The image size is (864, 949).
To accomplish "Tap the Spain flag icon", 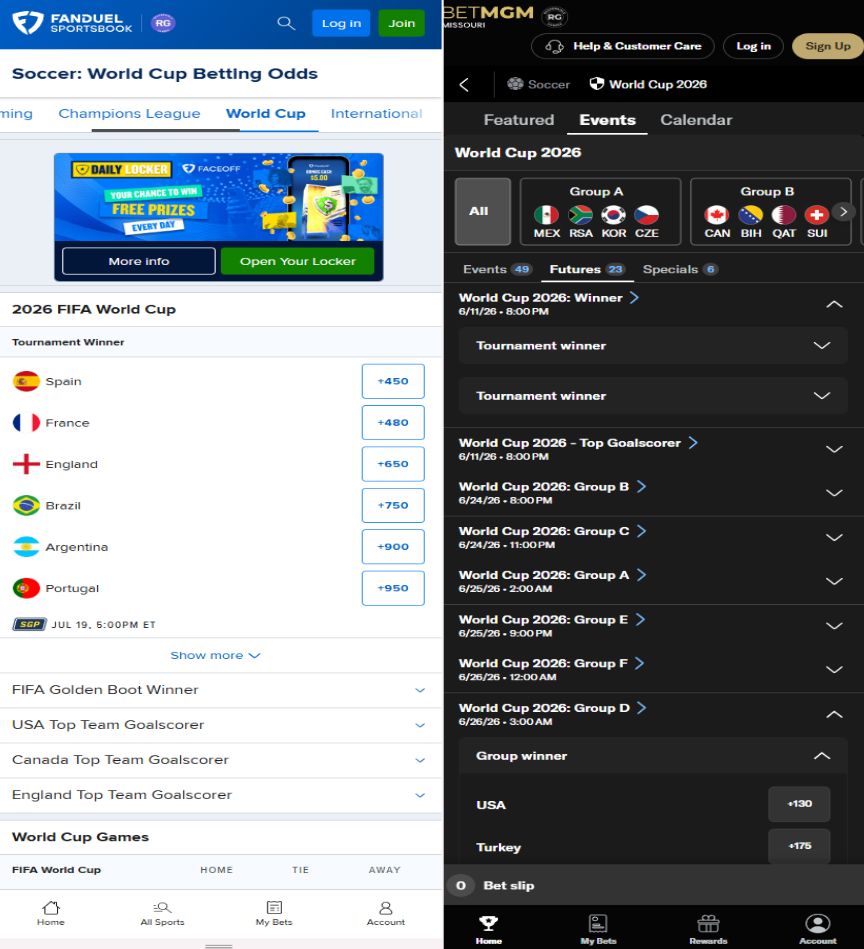I will pyautogui.click(x=26, y=381).
